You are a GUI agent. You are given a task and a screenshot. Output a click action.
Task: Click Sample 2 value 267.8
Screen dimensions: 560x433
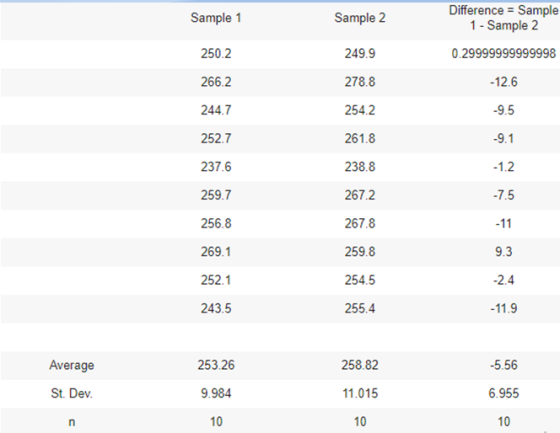(360, 223)
